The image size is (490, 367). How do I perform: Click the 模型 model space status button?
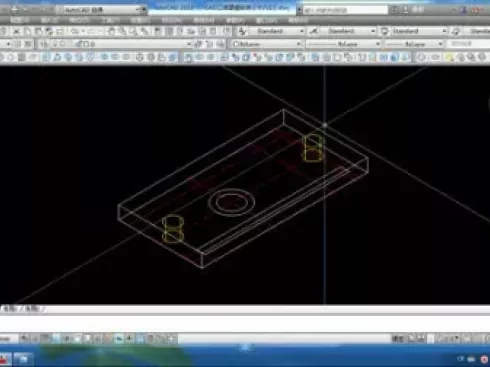point(398,339)
